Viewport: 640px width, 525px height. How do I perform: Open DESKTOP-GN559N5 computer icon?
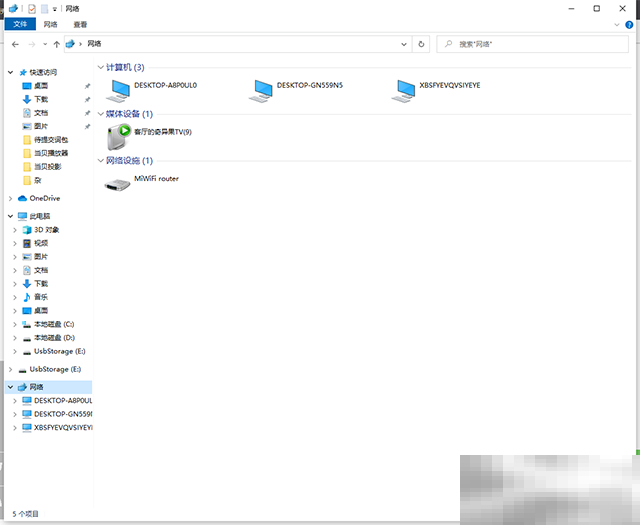click(261, 90)
